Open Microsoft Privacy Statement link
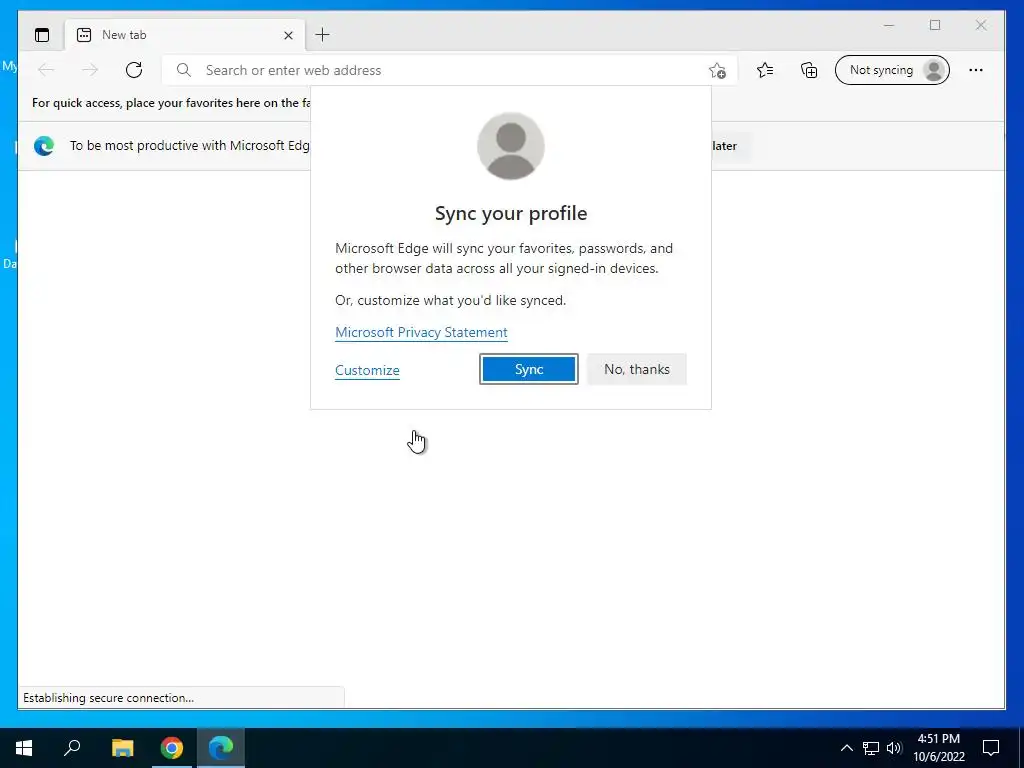The image size is (1024, 768). pos(421,332)
